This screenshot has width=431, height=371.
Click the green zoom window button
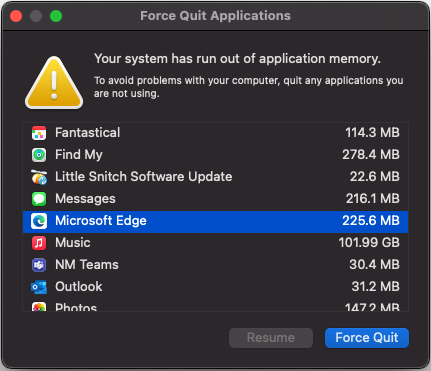tap(56, 16)
